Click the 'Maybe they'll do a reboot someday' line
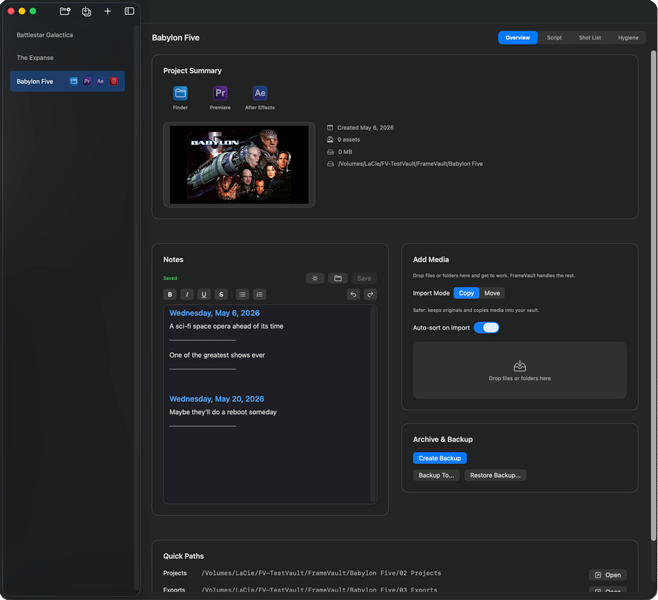 [x=223, y=412]
